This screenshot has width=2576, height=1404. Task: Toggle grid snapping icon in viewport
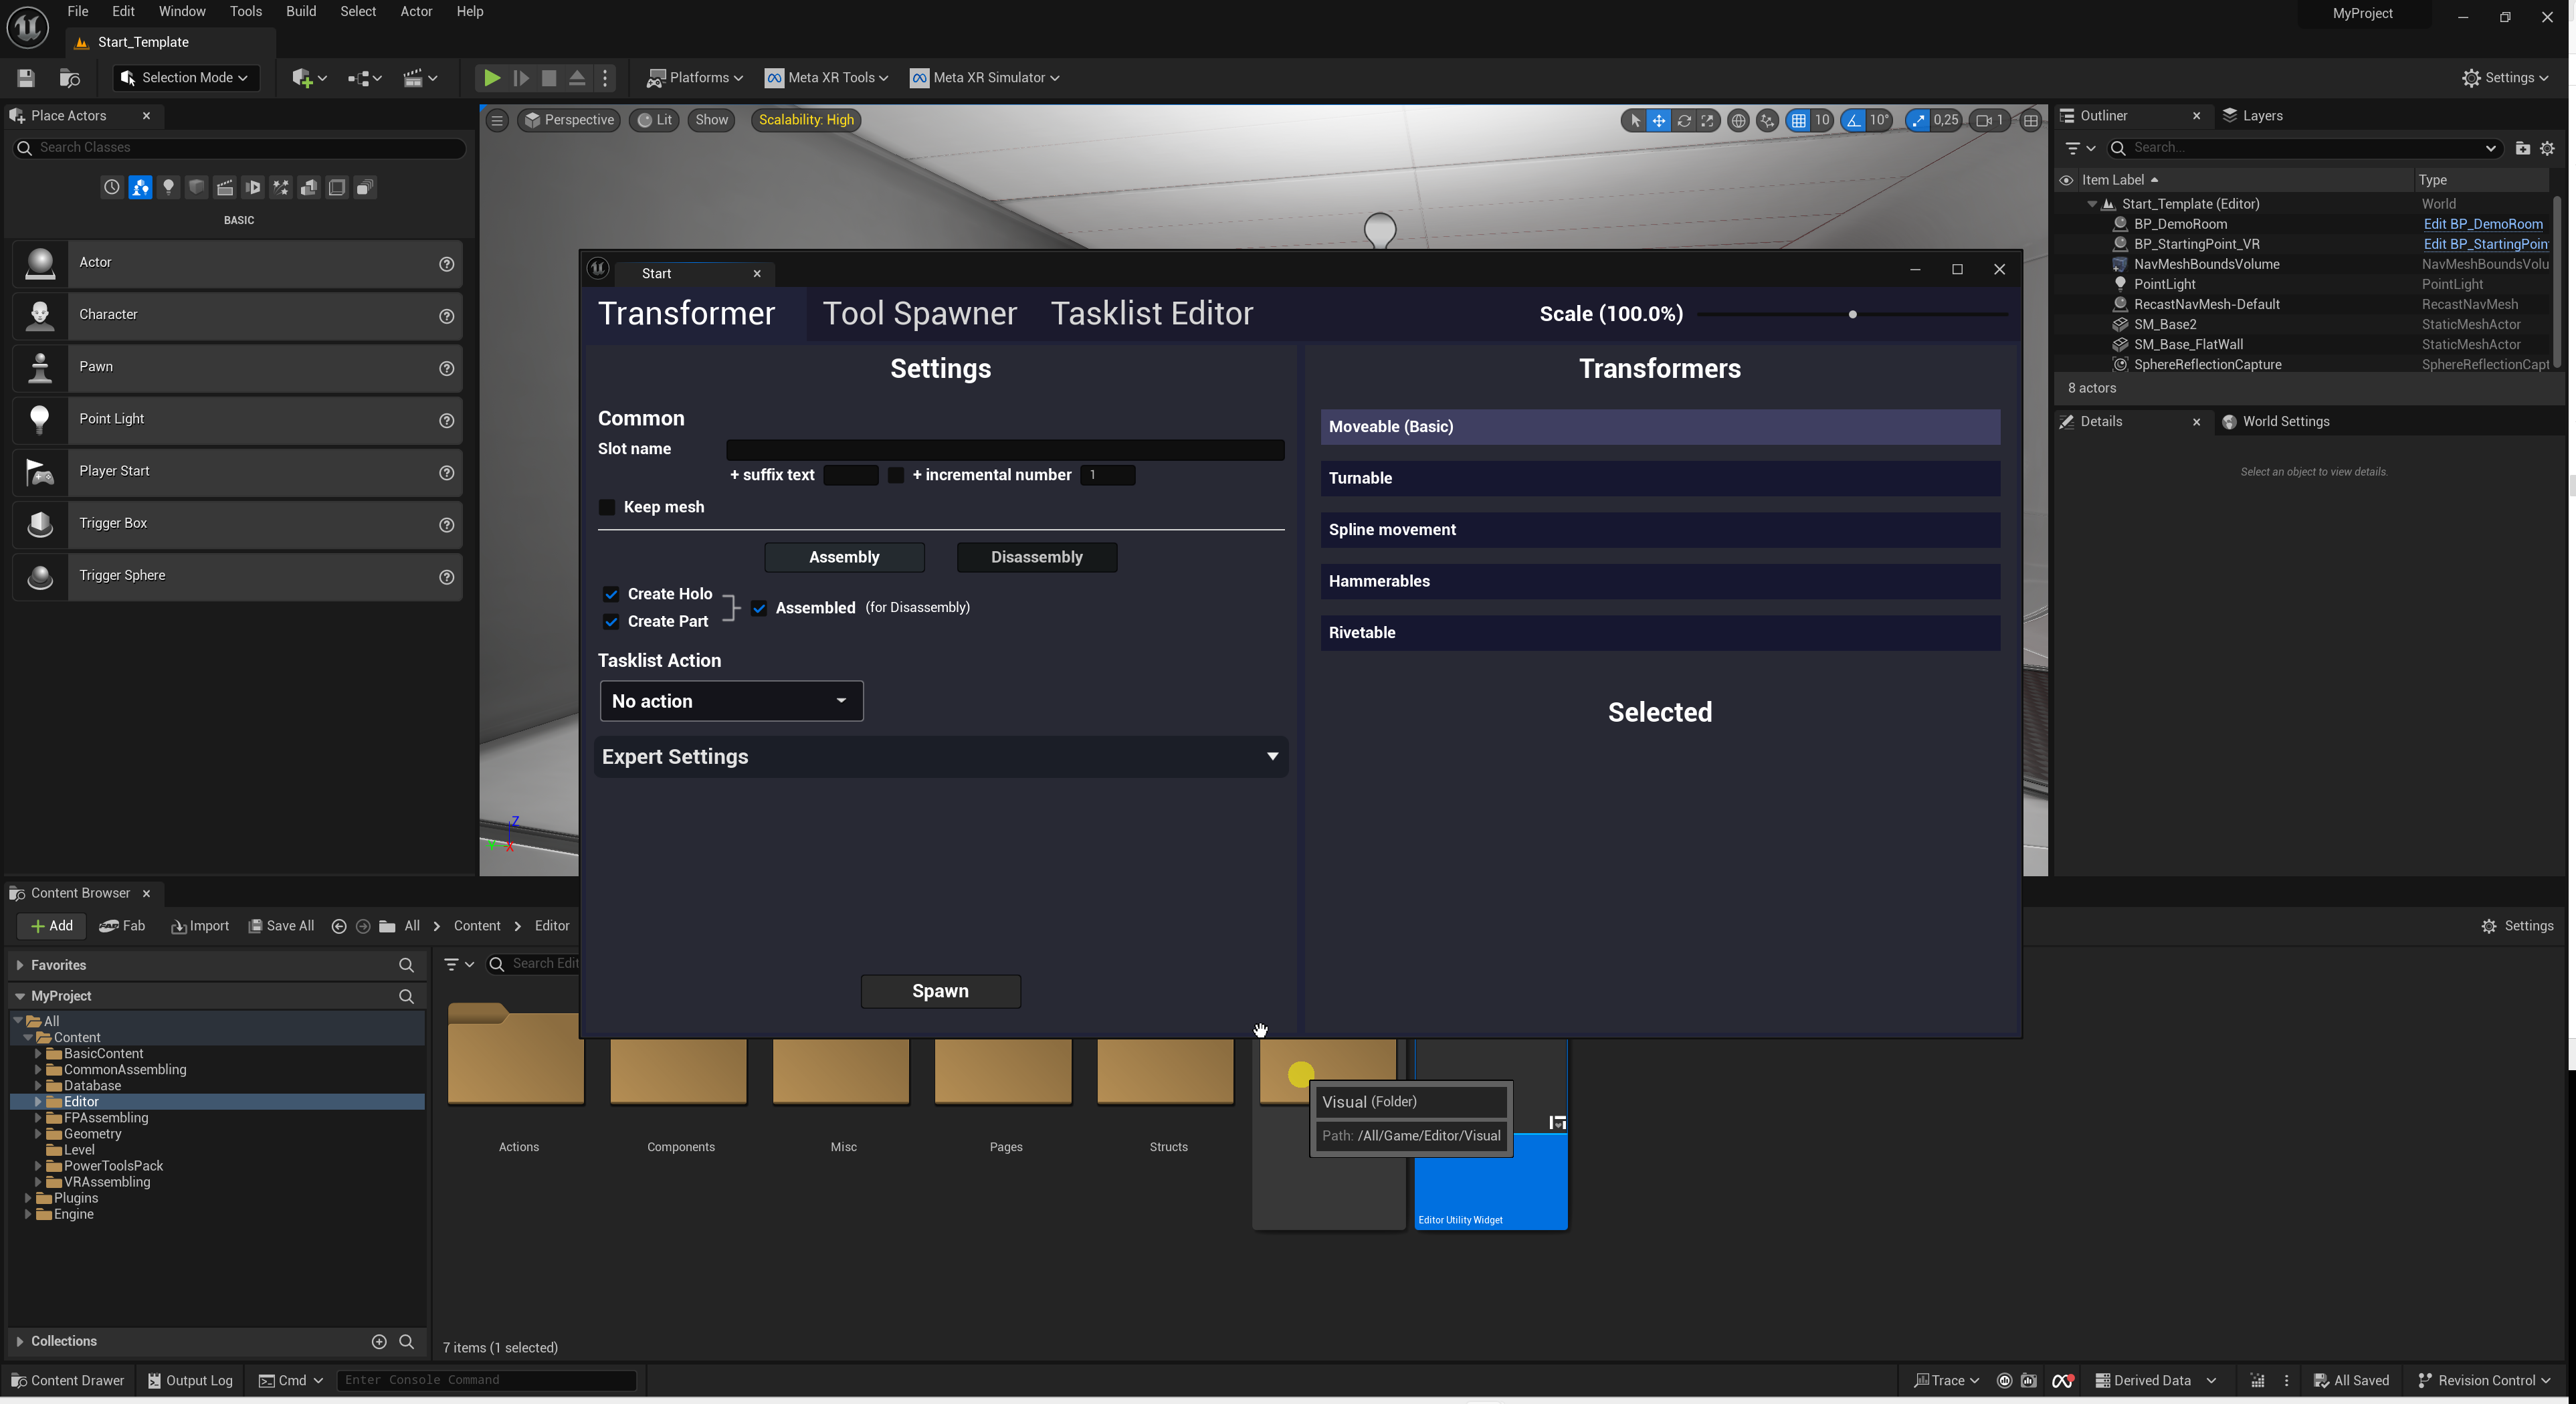point(1799,120)
